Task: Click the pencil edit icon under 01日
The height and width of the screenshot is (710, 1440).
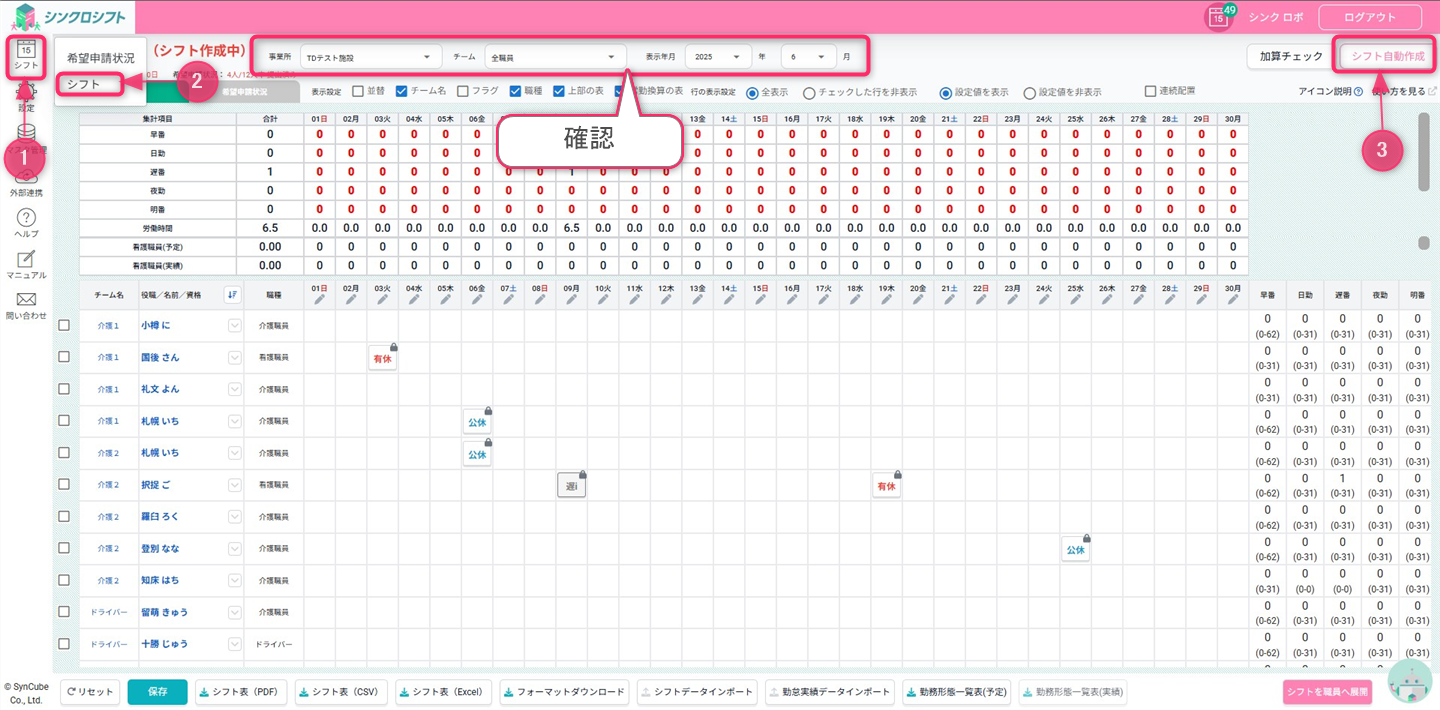Action: (319, 299)
